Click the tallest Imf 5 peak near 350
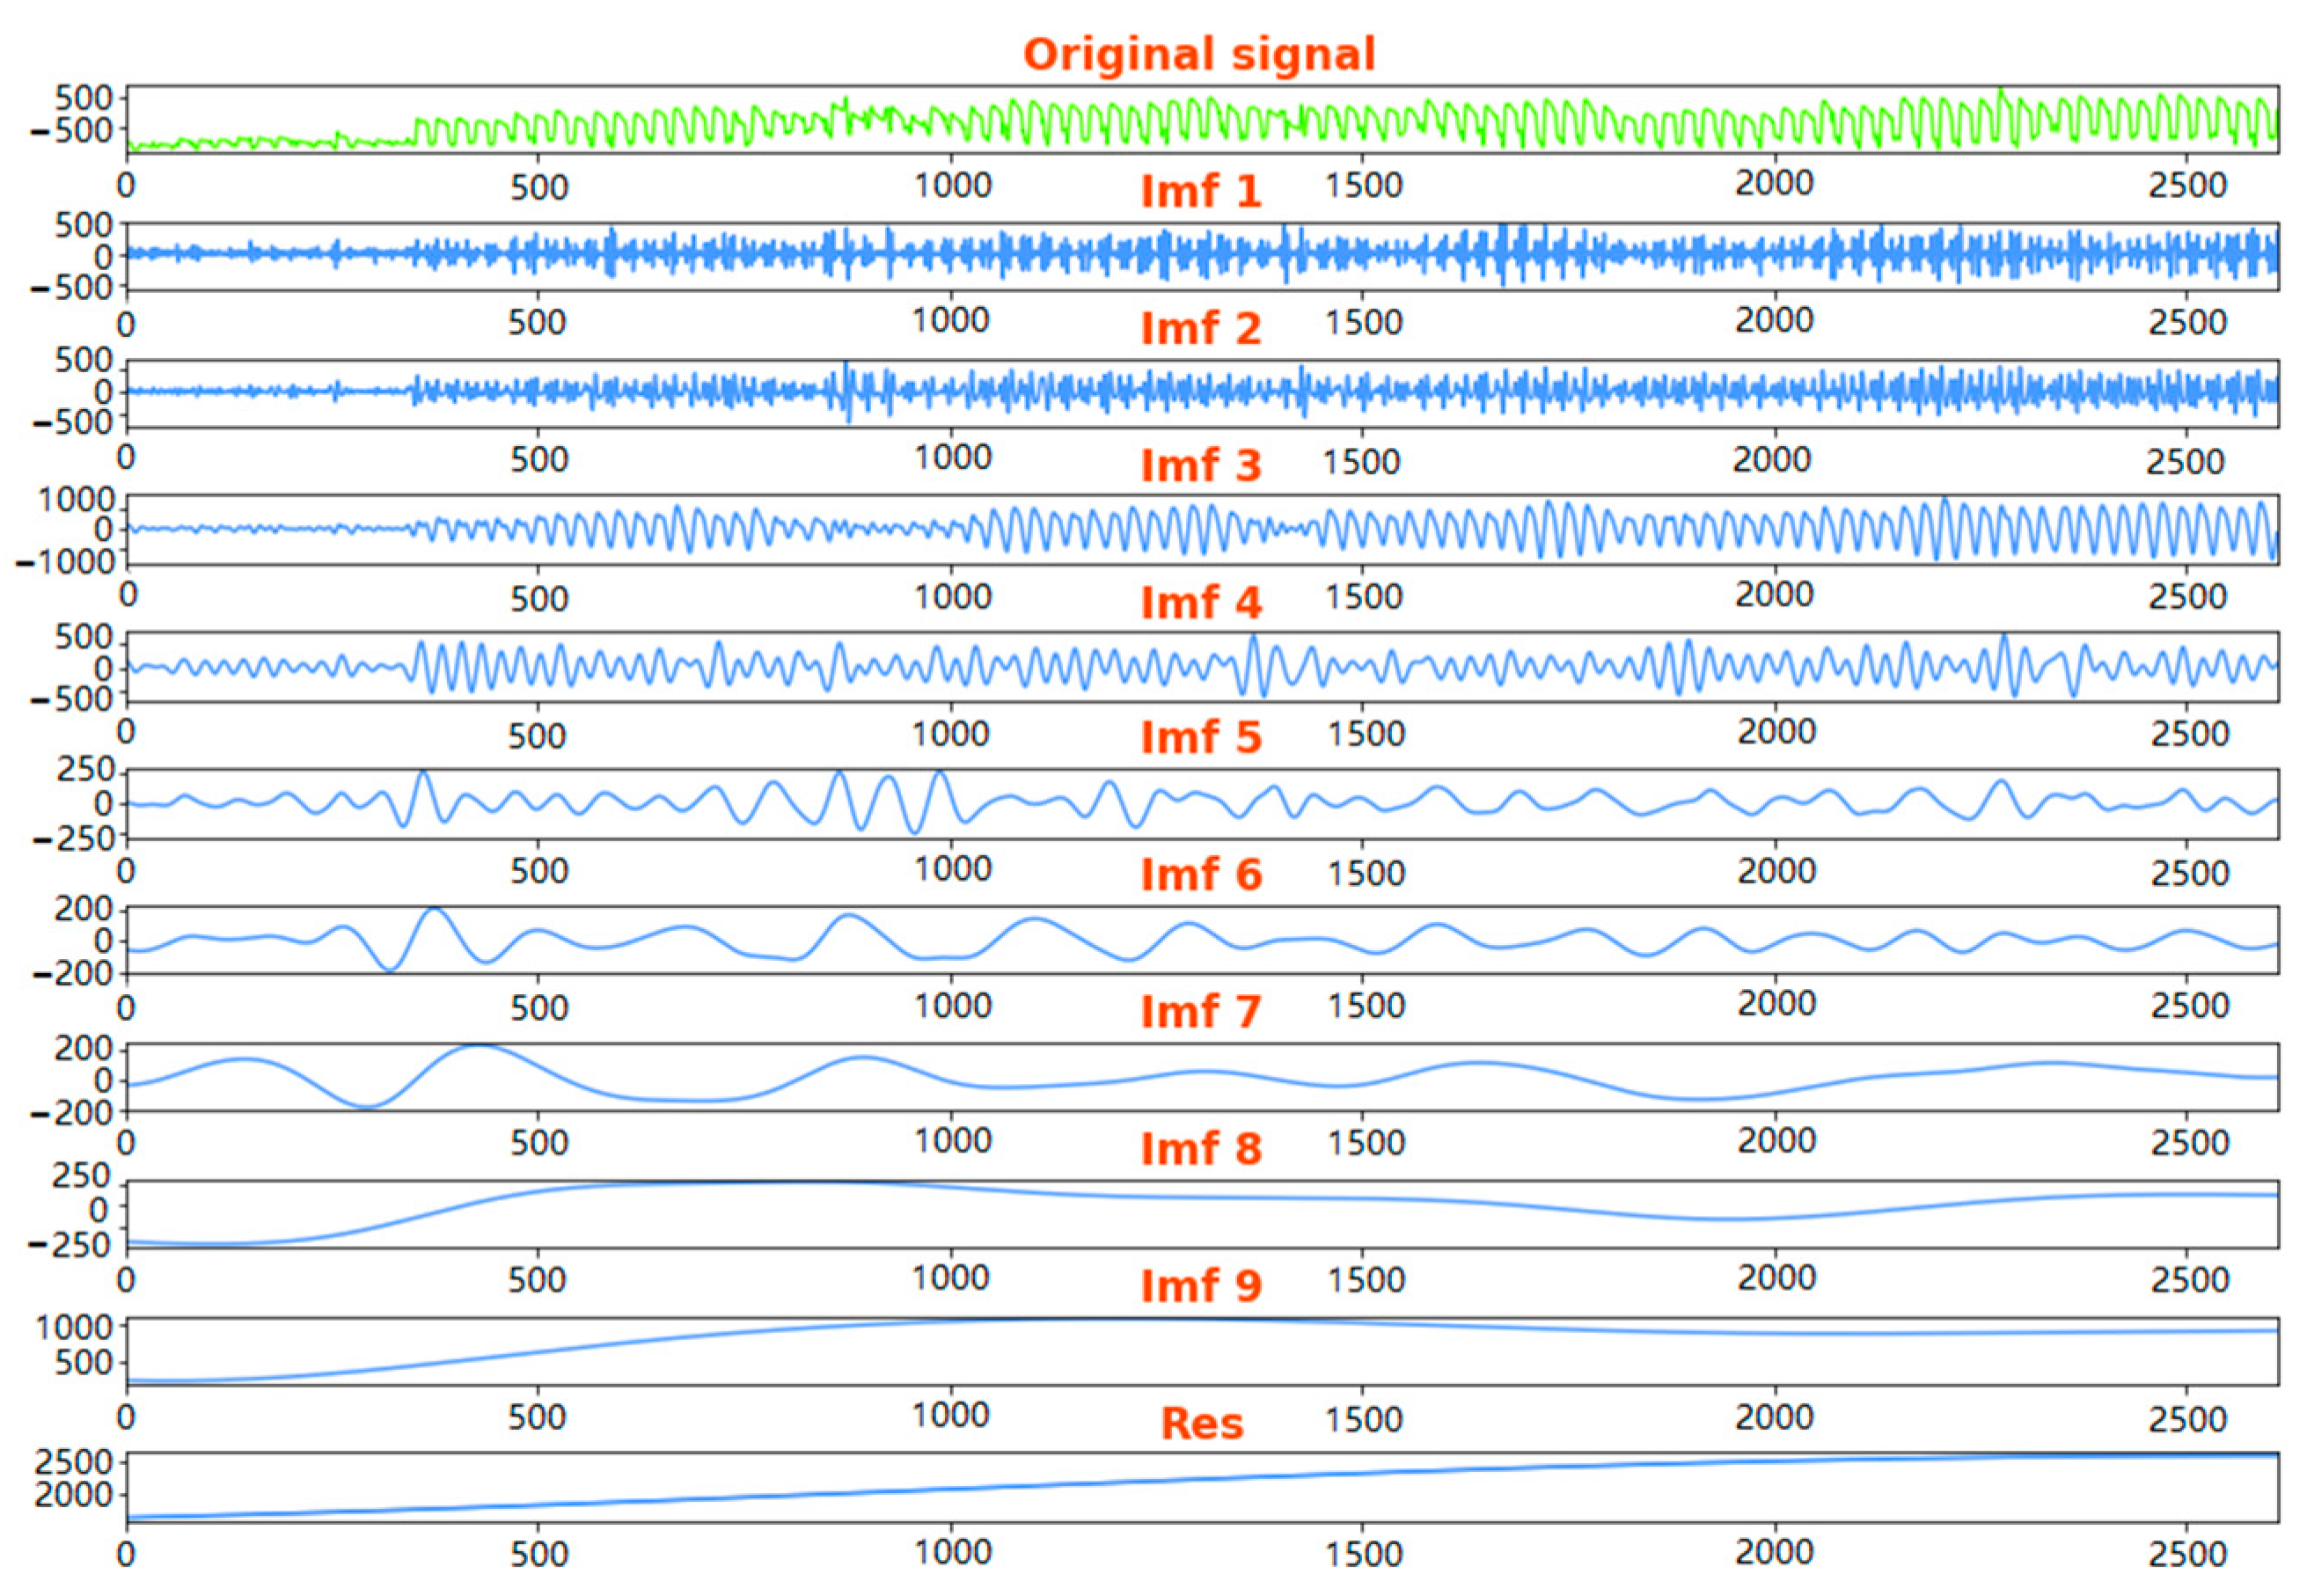 424,773
